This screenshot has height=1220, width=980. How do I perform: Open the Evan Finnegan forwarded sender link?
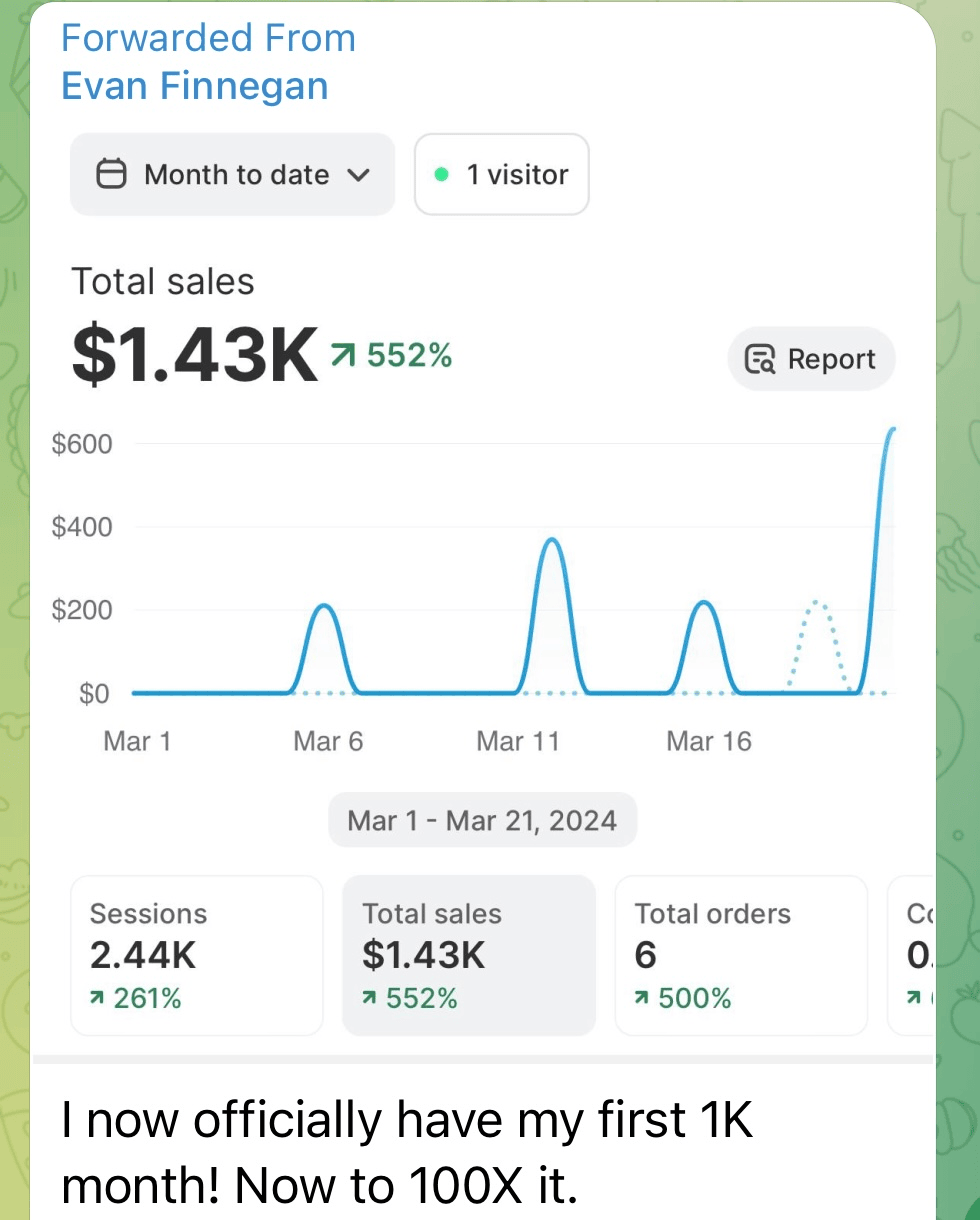point(195,85)
